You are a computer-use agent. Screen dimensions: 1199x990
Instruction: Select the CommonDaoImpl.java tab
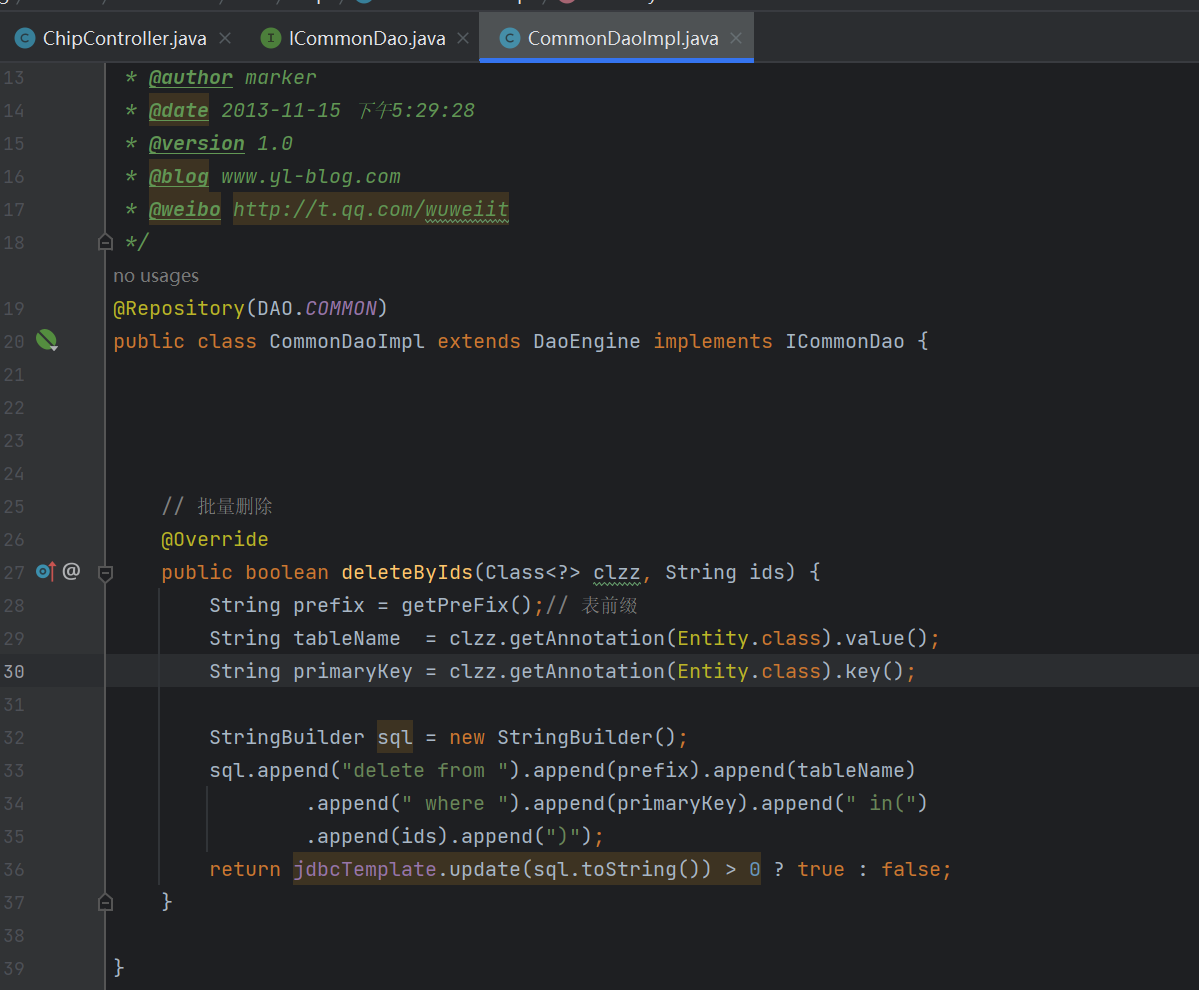click(x=616, y=38)
